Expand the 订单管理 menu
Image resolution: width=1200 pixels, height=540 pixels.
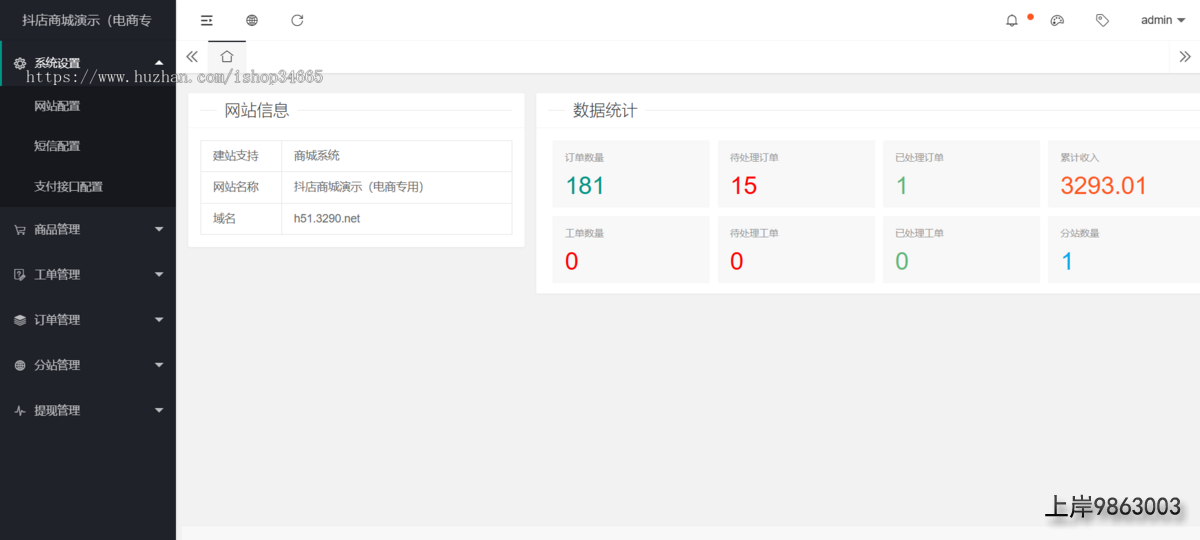click(88, 320)
